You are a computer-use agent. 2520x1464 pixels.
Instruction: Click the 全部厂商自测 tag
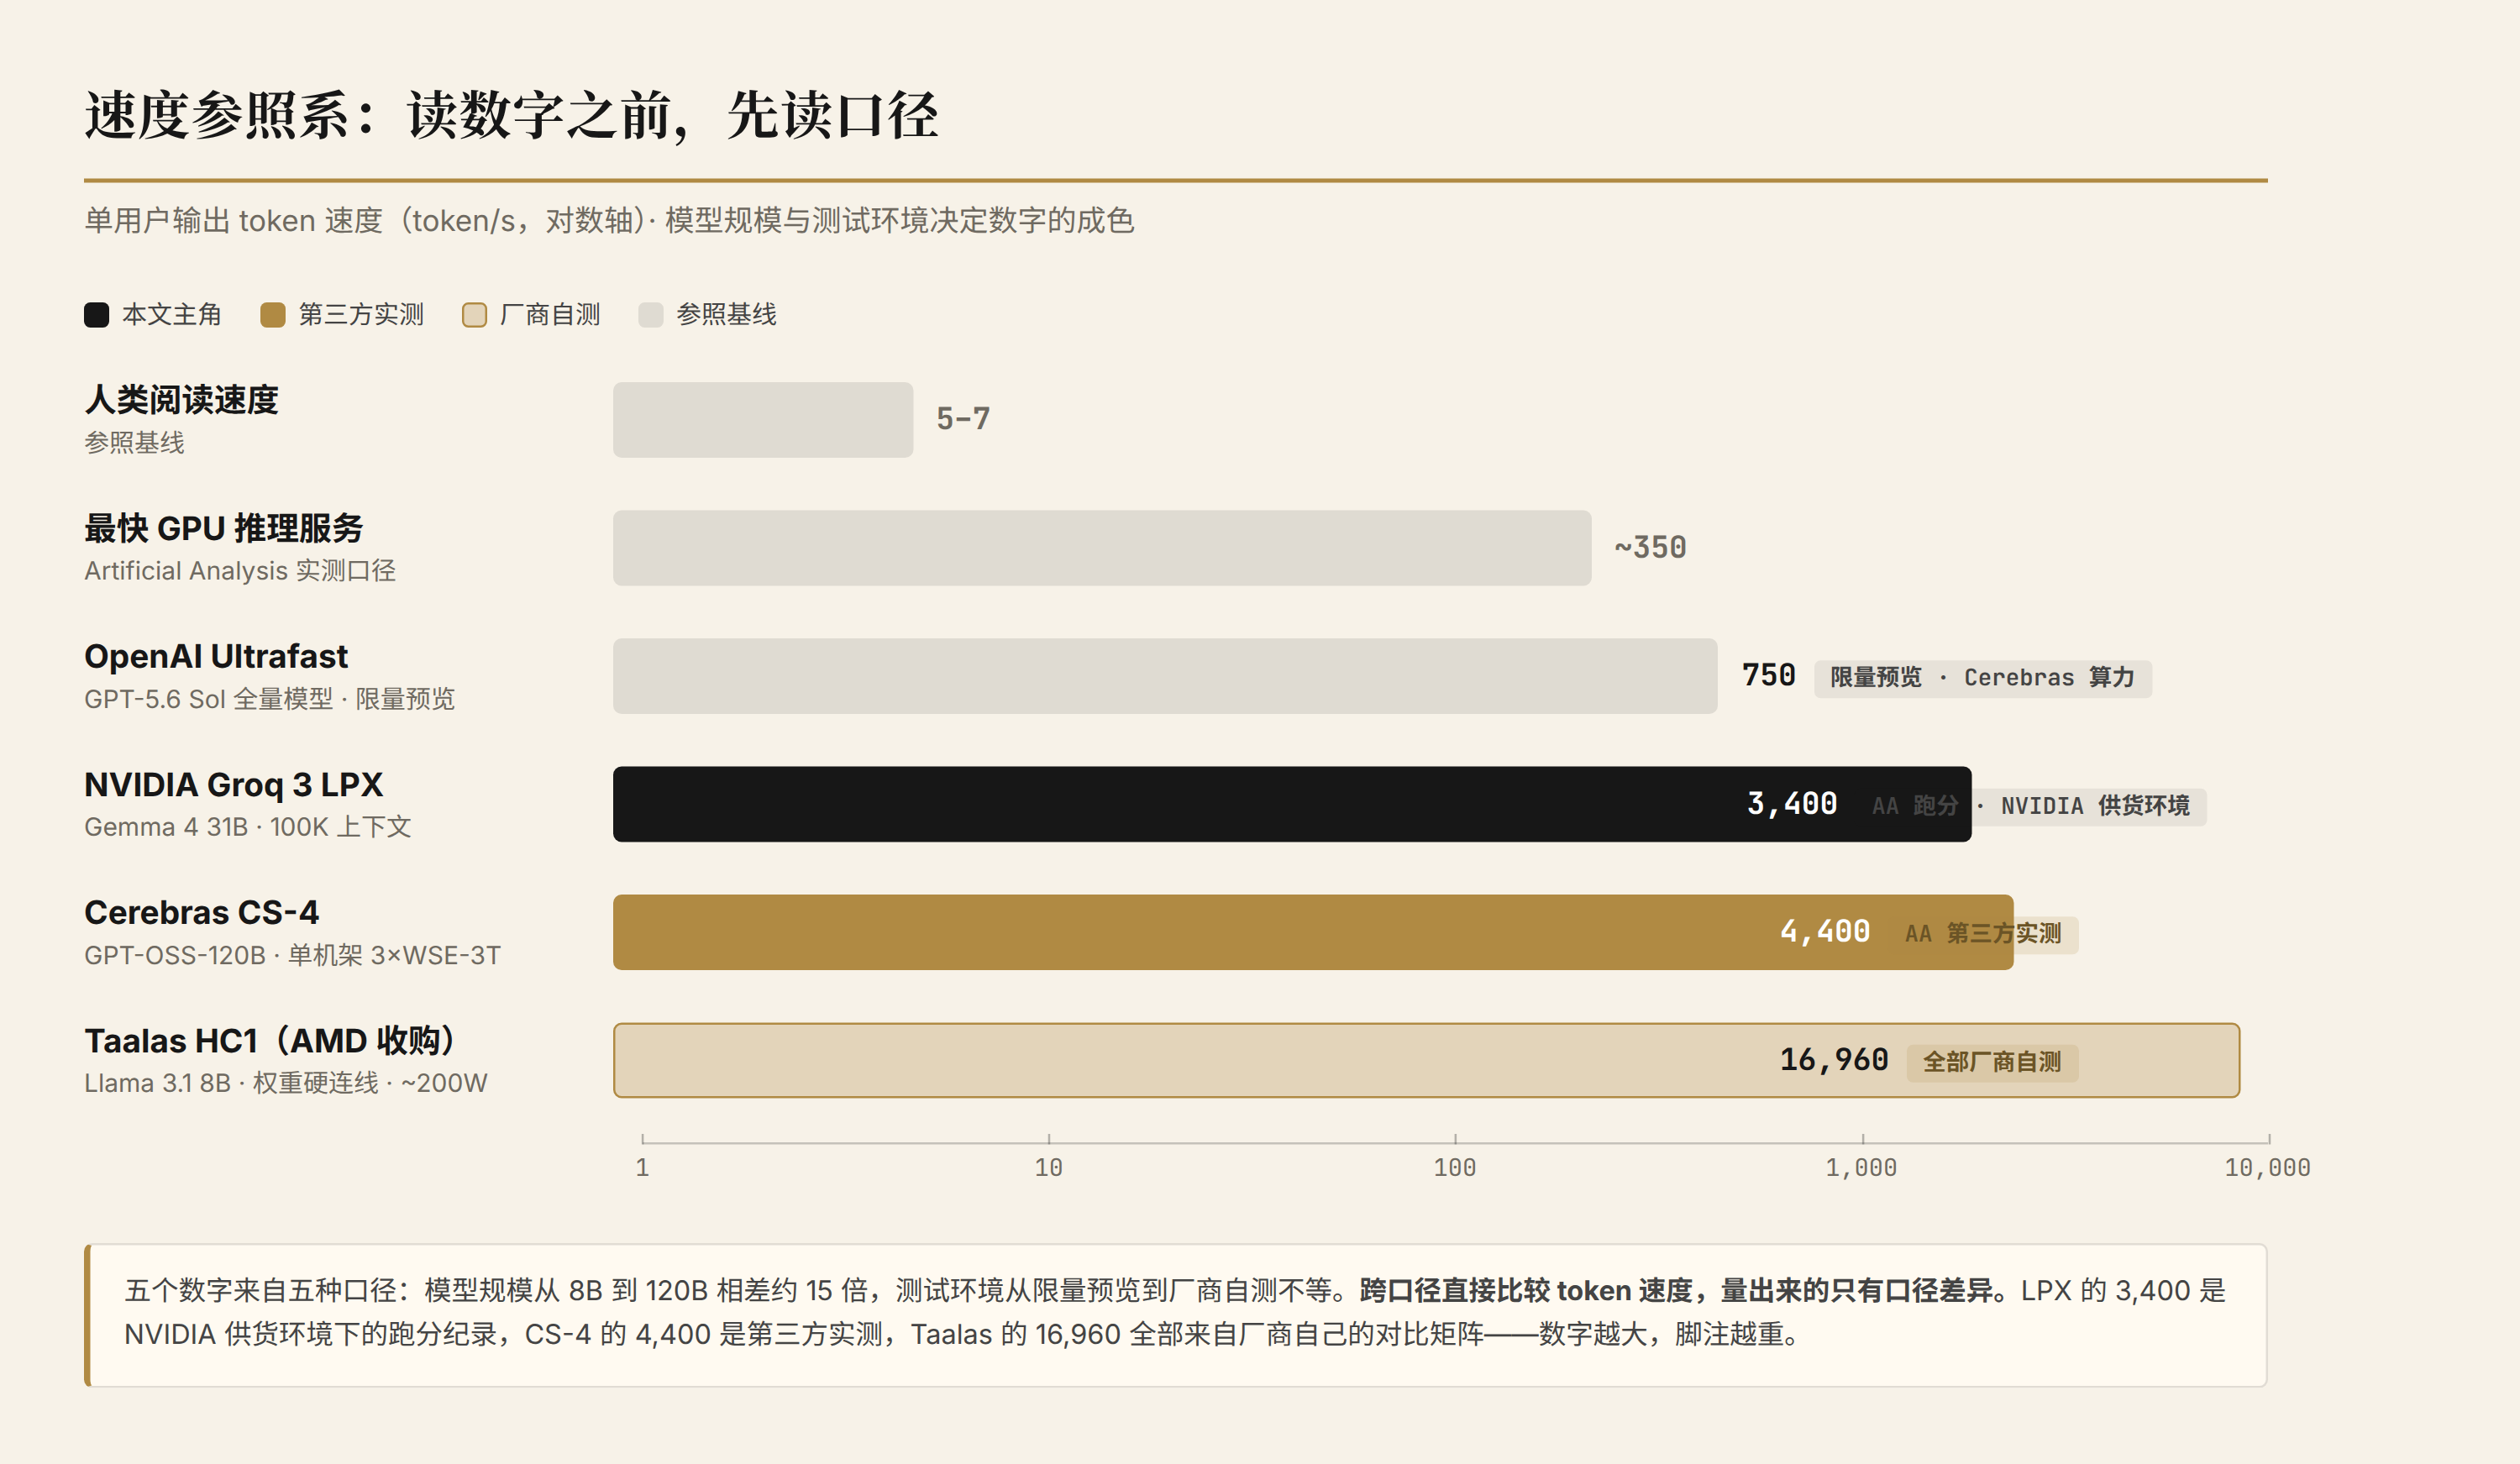click(1992, 1062)
